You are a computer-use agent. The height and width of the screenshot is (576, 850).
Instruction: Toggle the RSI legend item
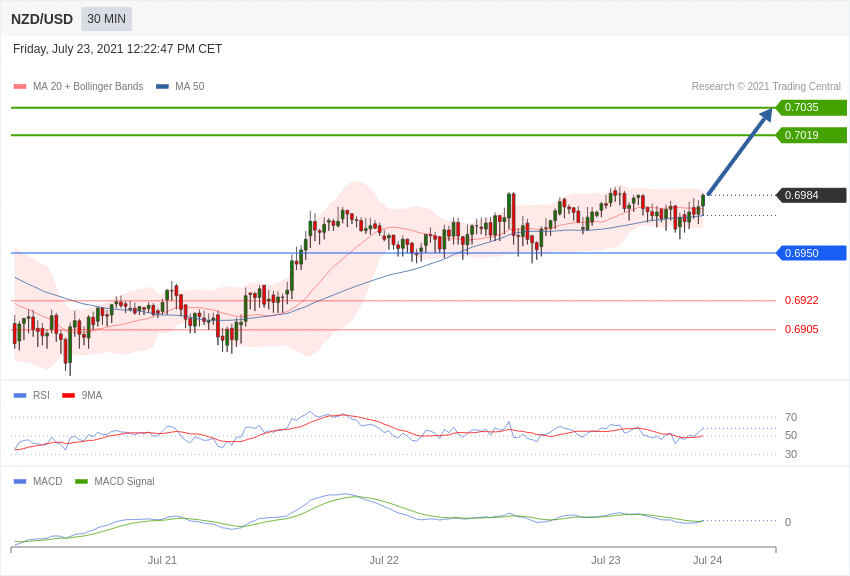(x=31, y=396)
